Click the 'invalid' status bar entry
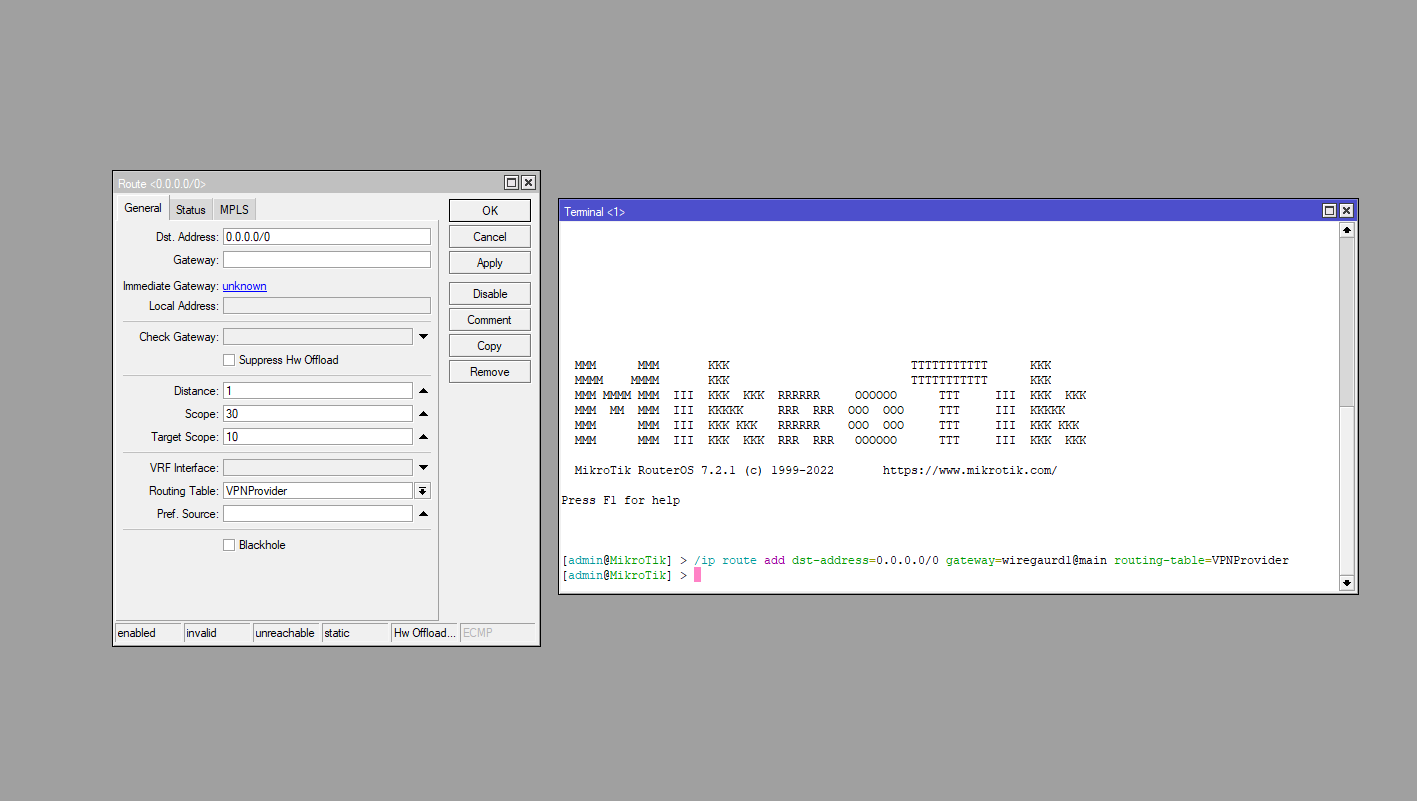Viewport: 1417px width, 801px height. click(x=217, y=633)
